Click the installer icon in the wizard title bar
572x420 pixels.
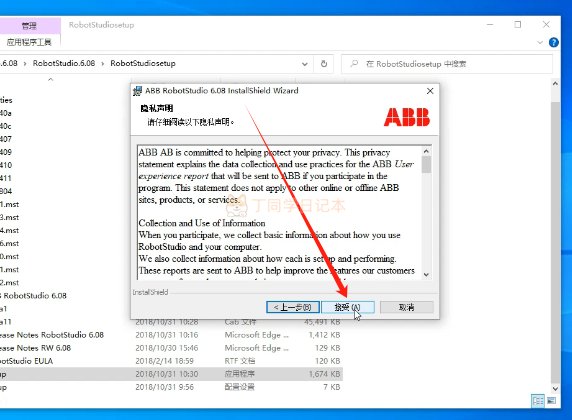click(x=138, y=91)
